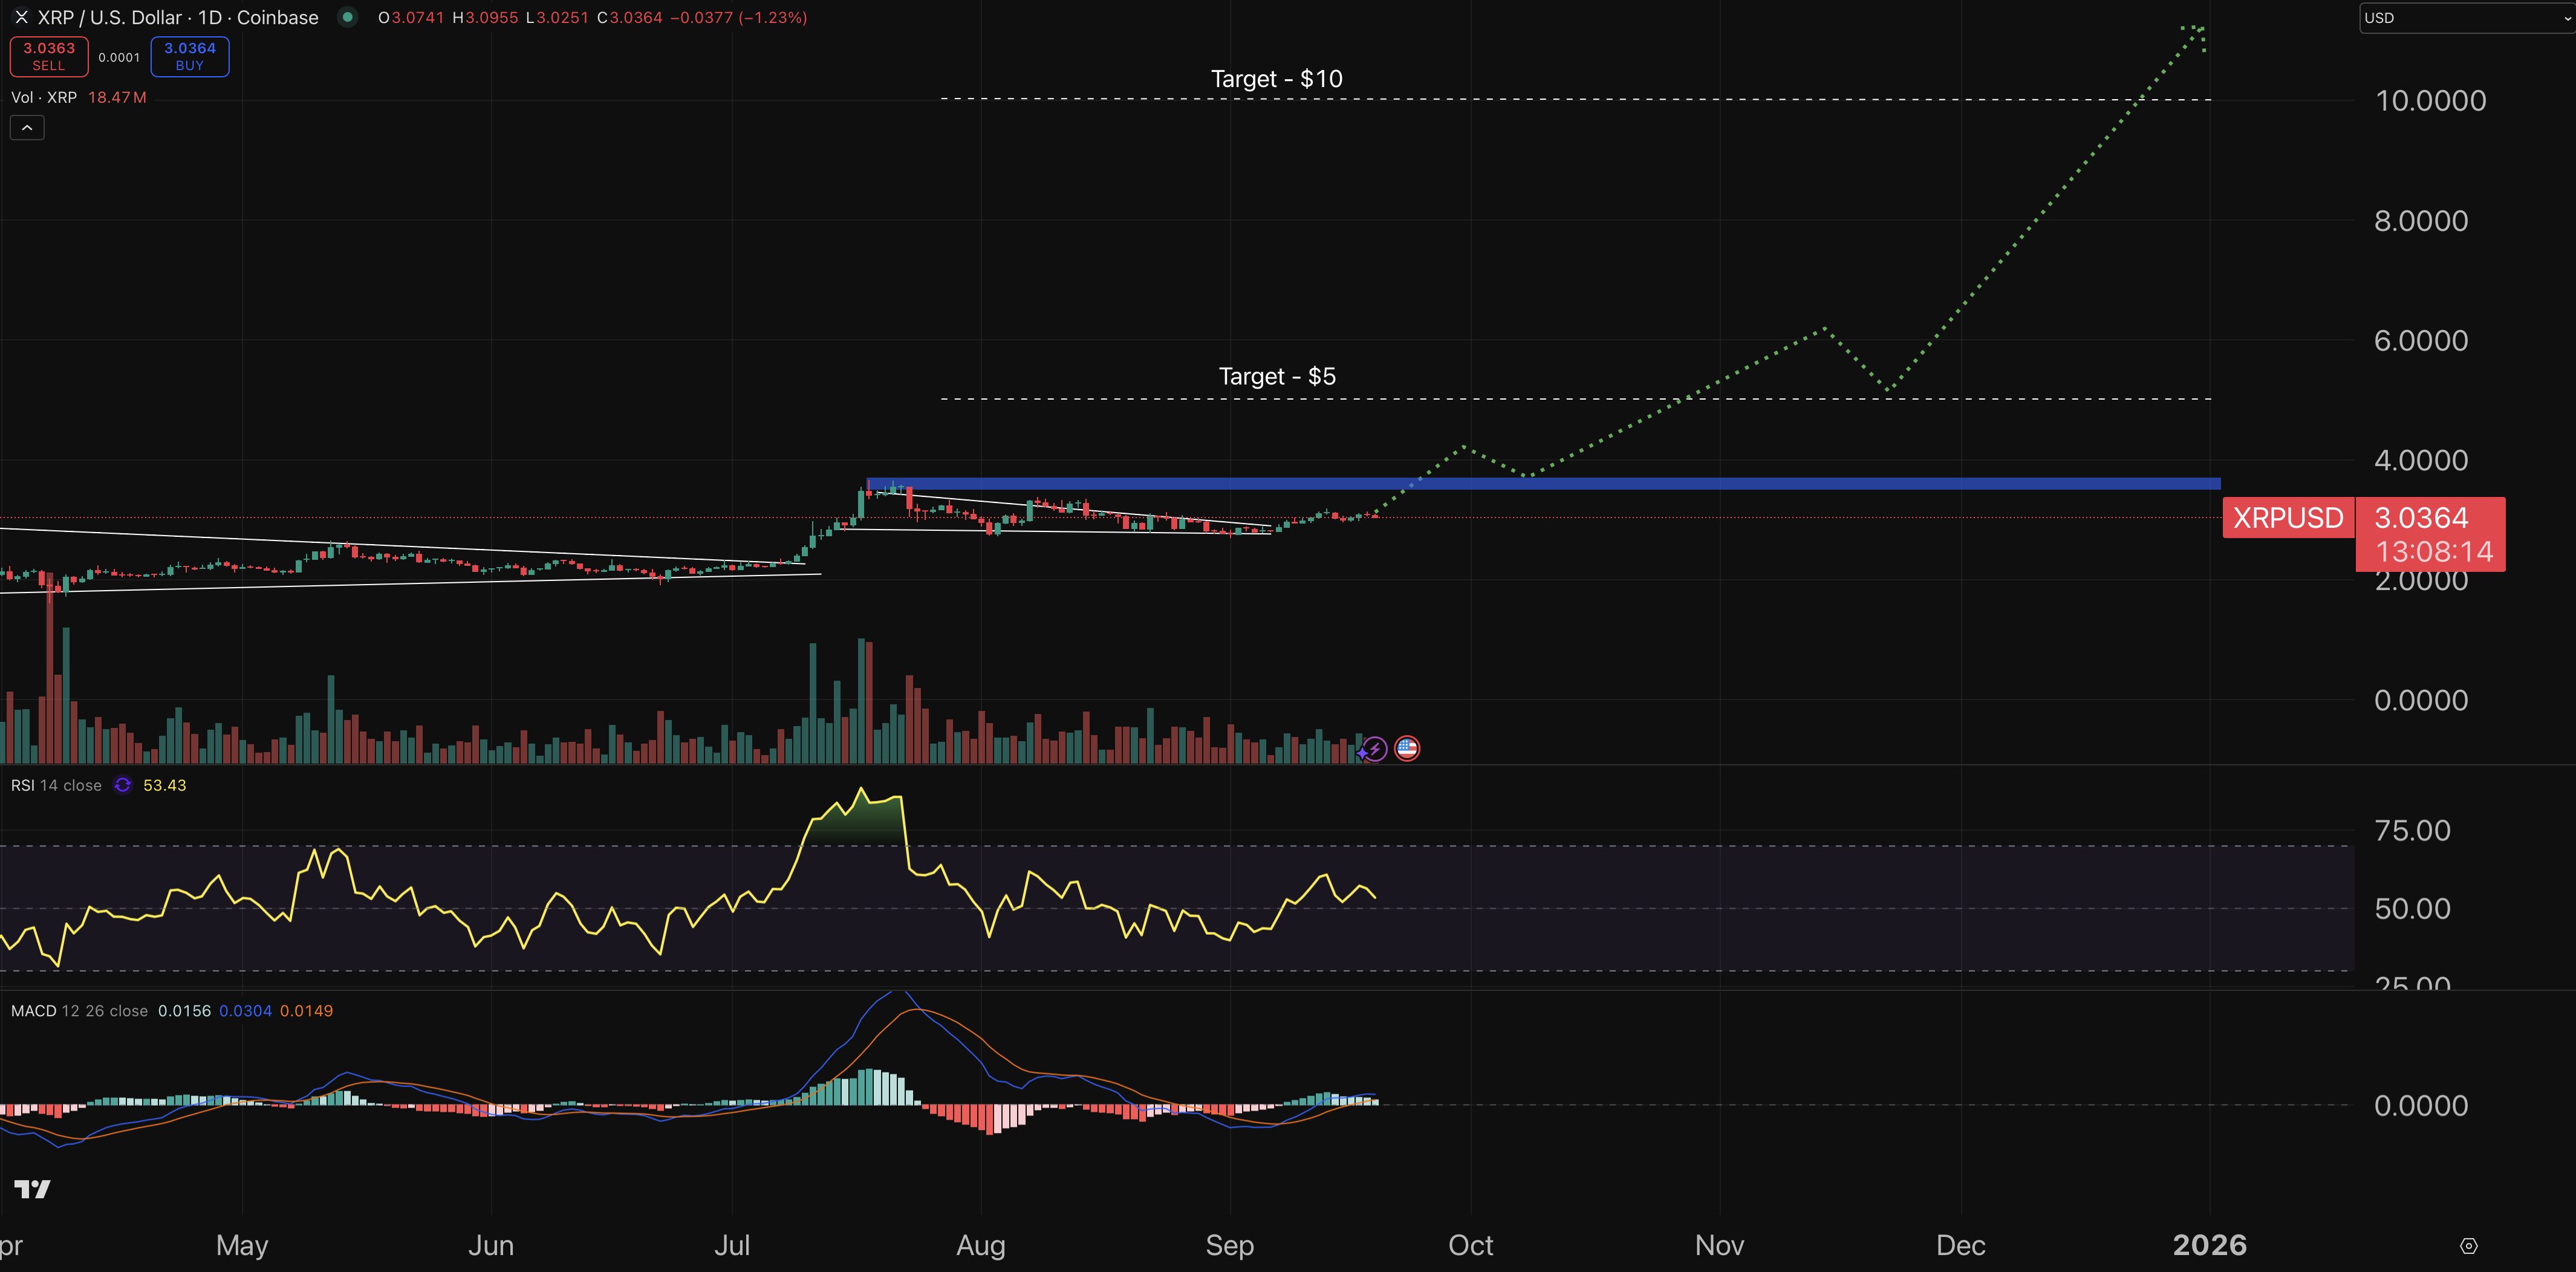
Task: Click the XRP / U.S. Dollar symbol title
Action: point(178,17)
